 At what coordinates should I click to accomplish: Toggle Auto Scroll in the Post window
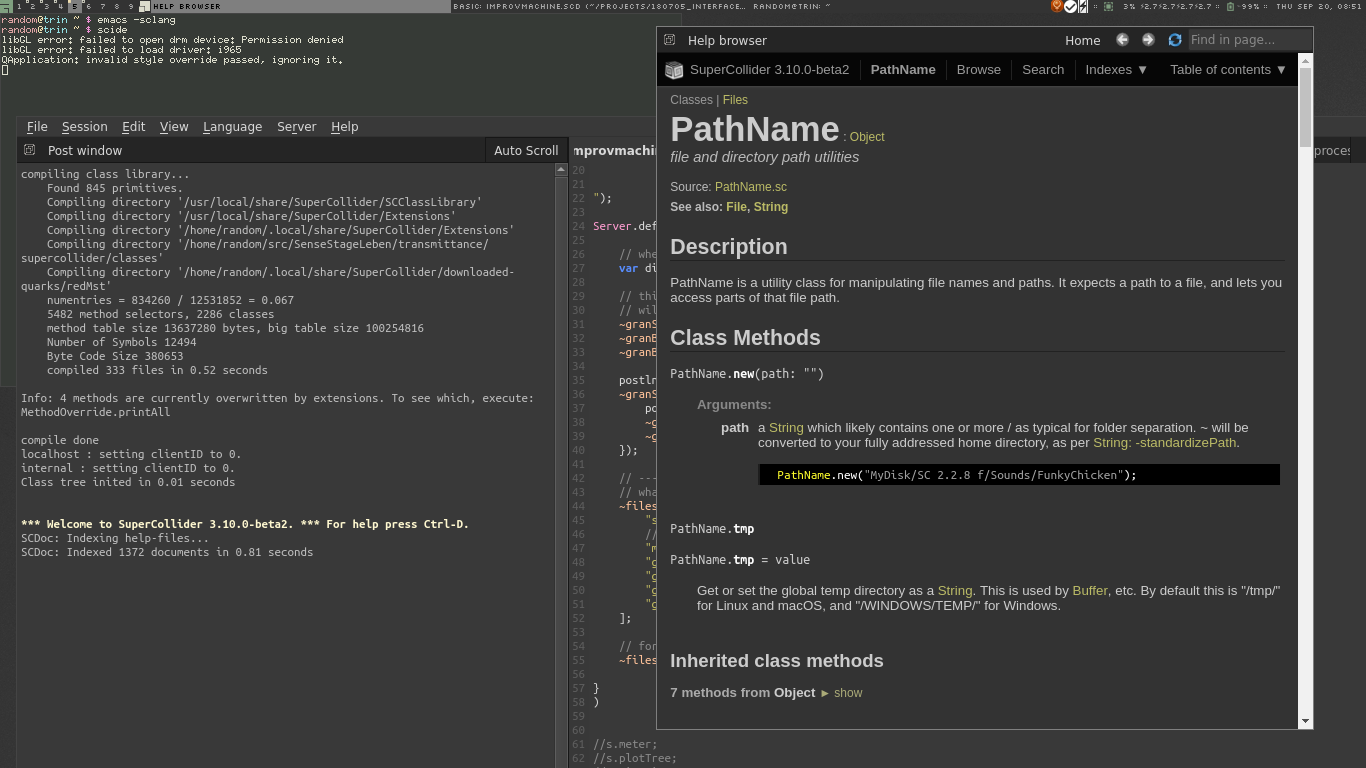(526, 150)
